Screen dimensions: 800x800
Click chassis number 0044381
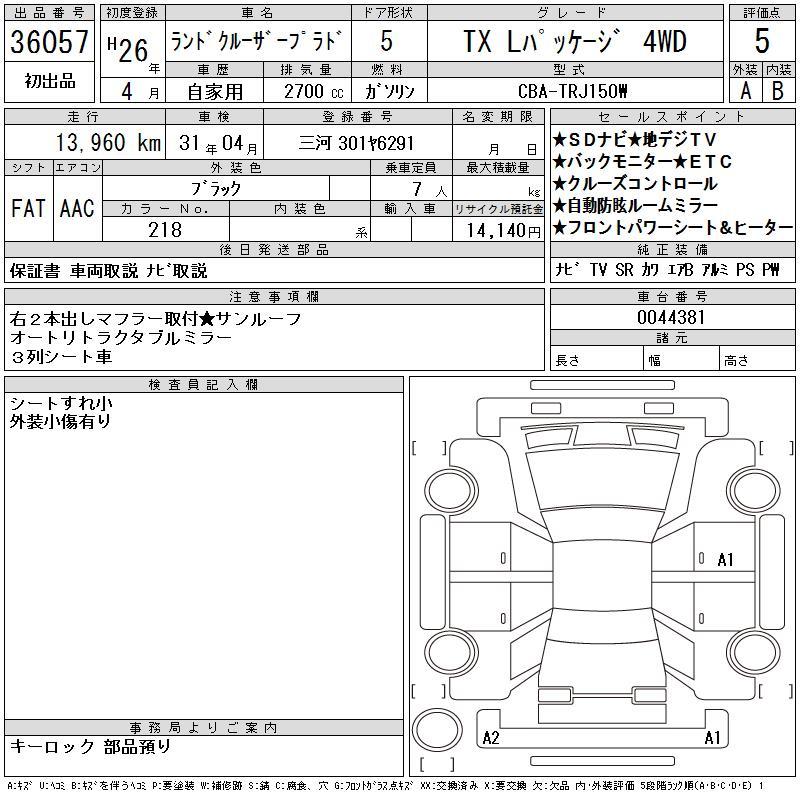[x=671, y=317]
